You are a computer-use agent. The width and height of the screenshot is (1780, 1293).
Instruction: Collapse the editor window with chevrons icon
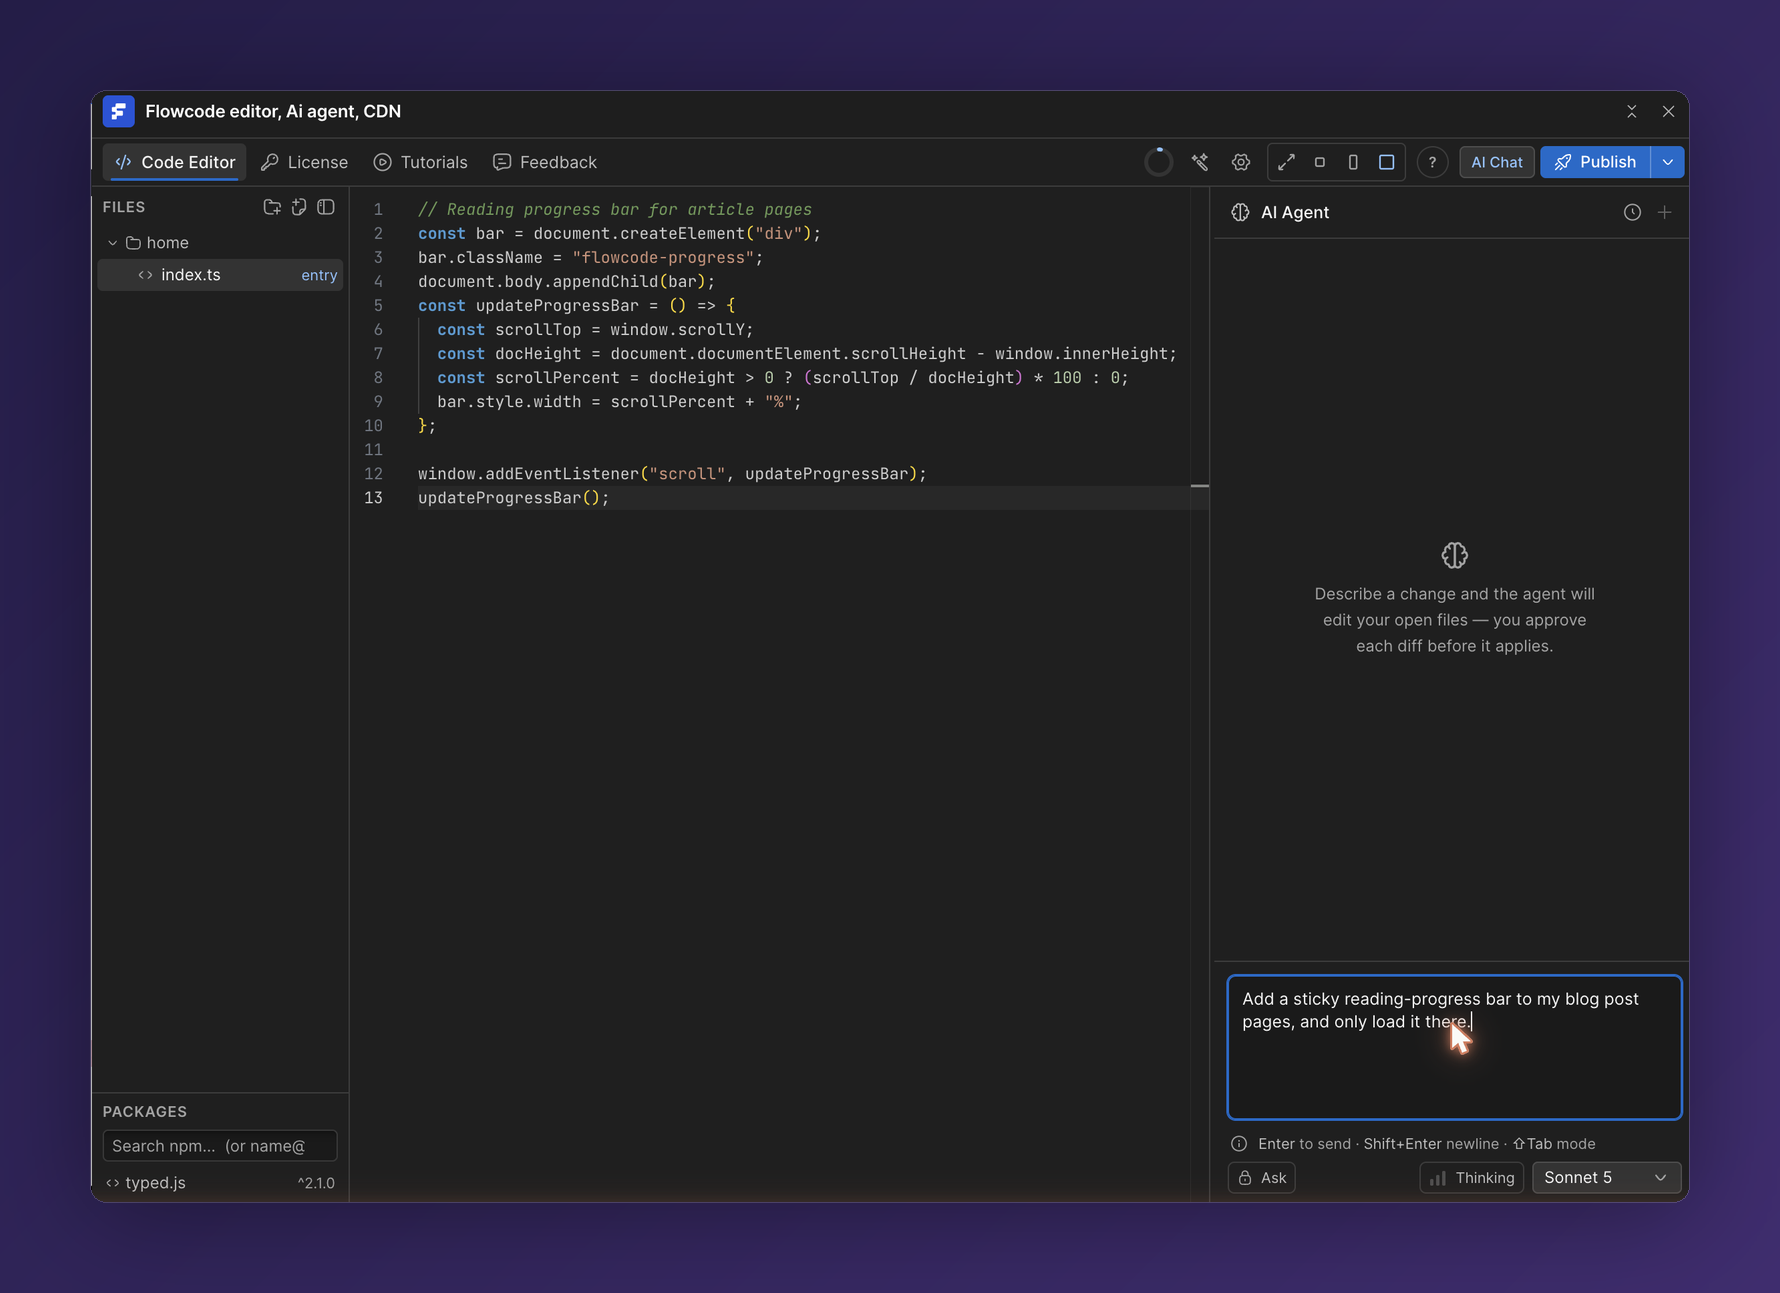click(x=1631, y=111)
